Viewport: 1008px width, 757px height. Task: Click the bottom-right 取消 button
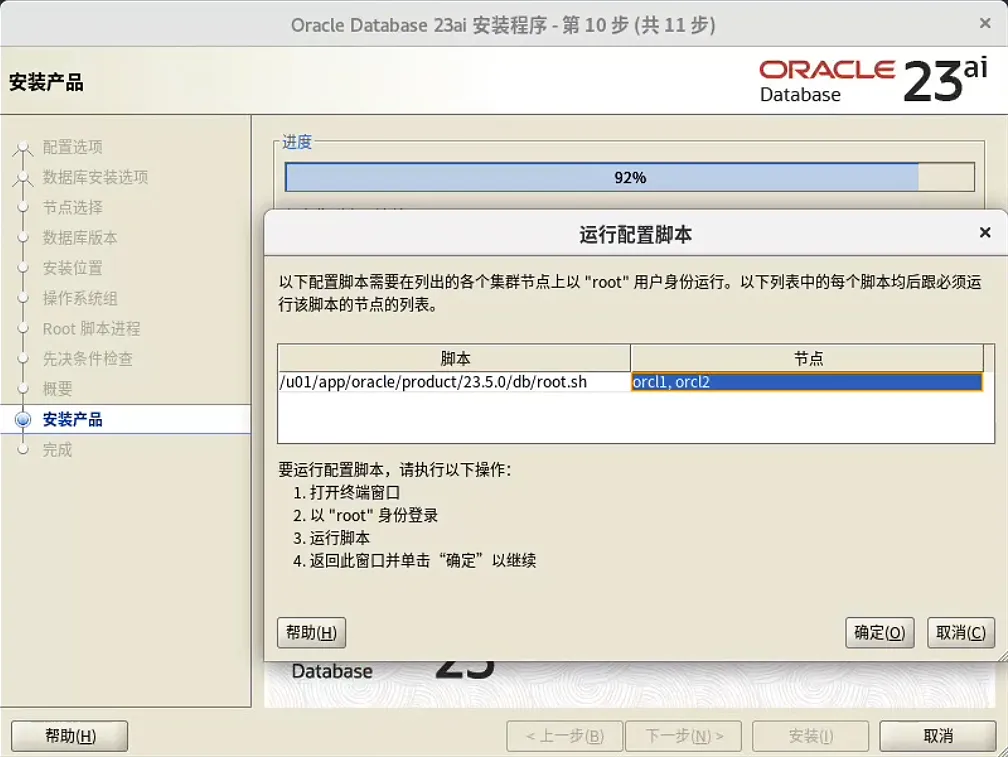(x=938, y=735)
